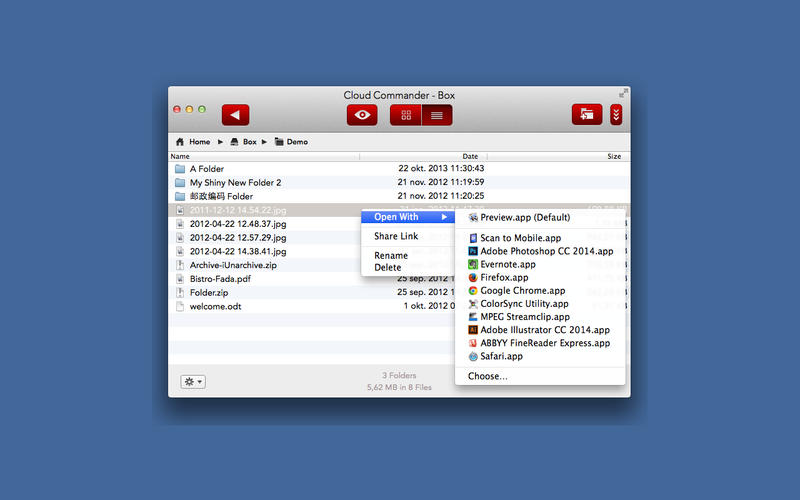The height and width of the screenshot is (500, 800).
Task: Open file with Firefox.app
Action: click(504, 277)
